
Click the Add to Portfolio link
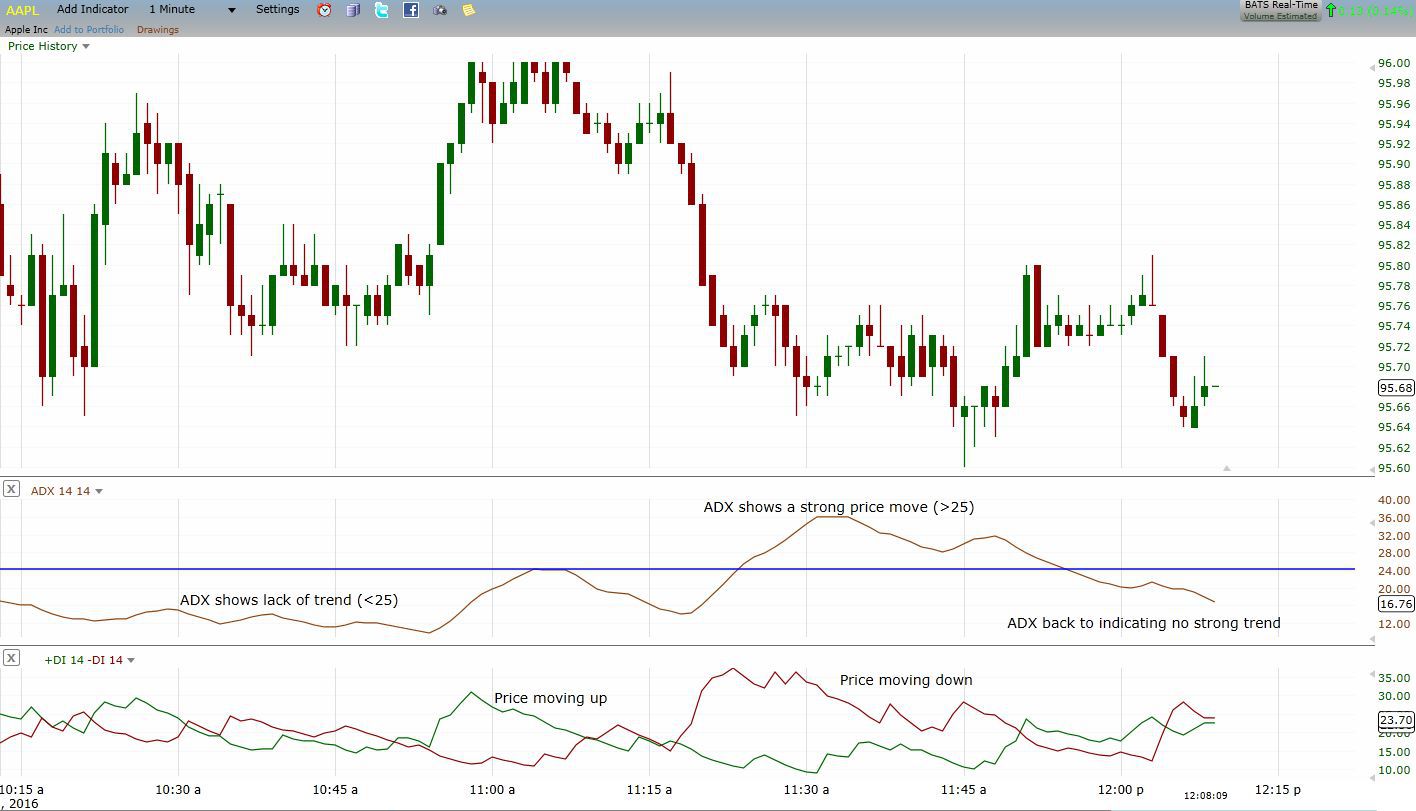(x=89, y=30)
